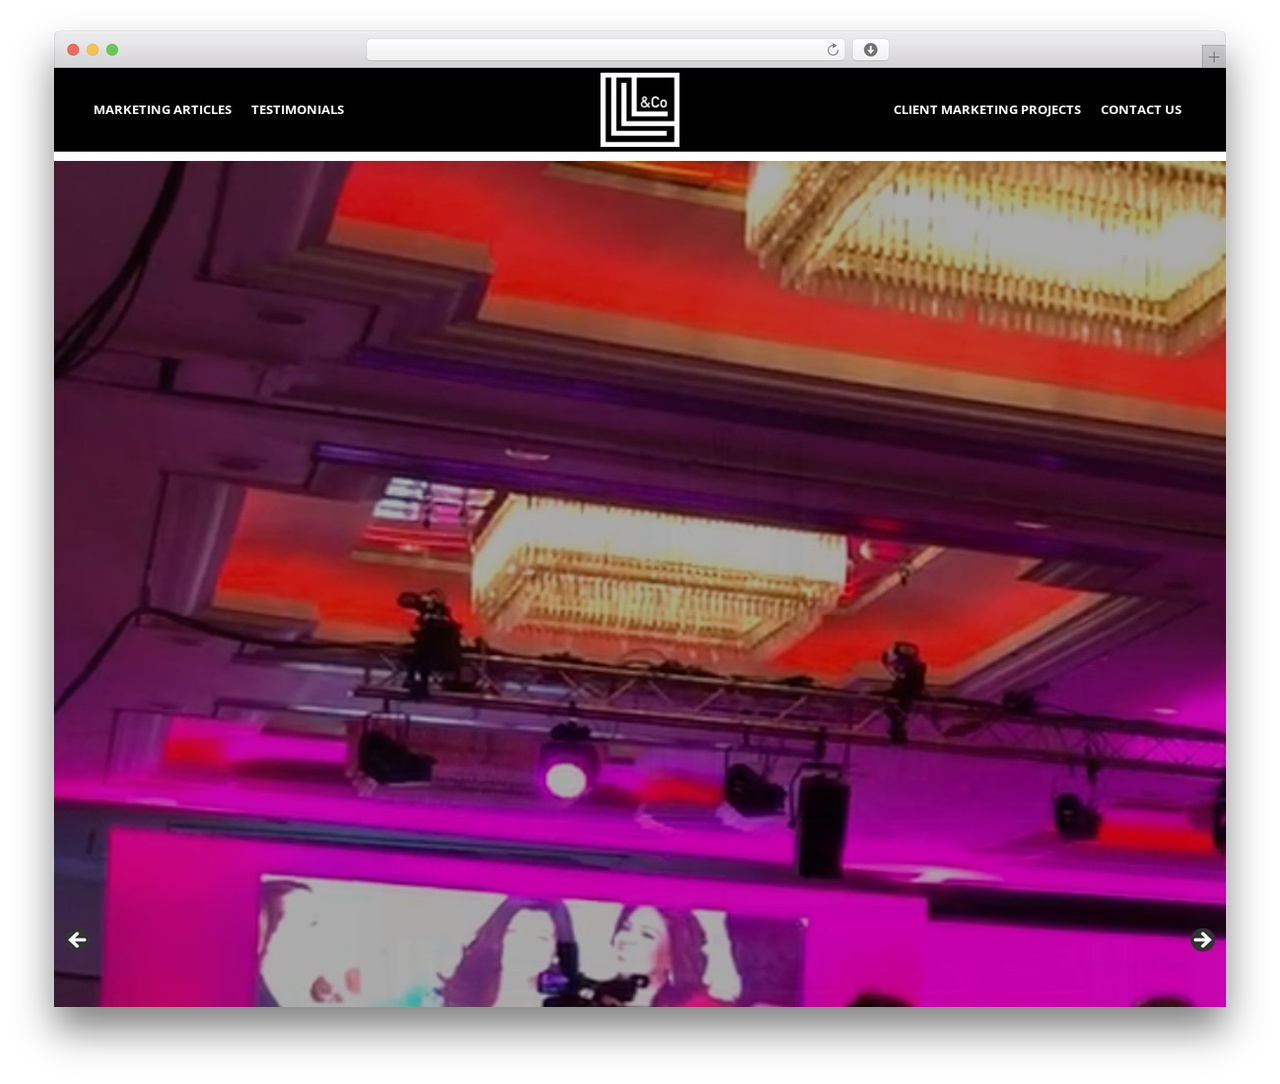
Task: Click the video screen showing women
Action: (x=530, y=940)
